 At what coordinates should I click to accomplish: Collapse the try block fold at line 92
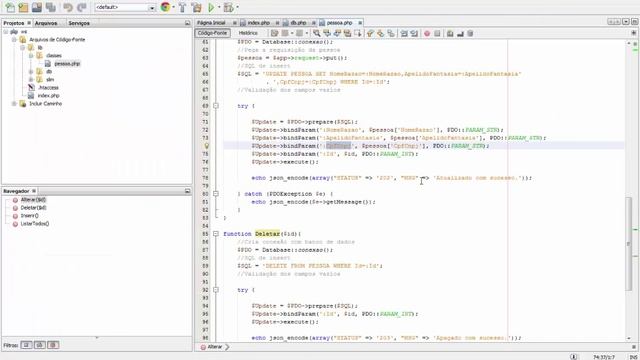click(x=216, y=290)
